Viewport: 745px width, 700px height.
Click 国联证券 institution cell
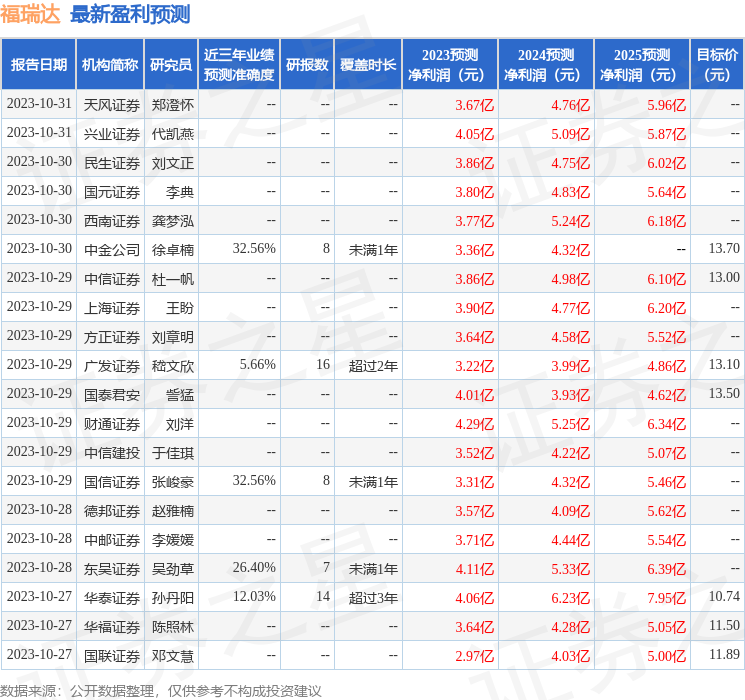tap(112, 655)
